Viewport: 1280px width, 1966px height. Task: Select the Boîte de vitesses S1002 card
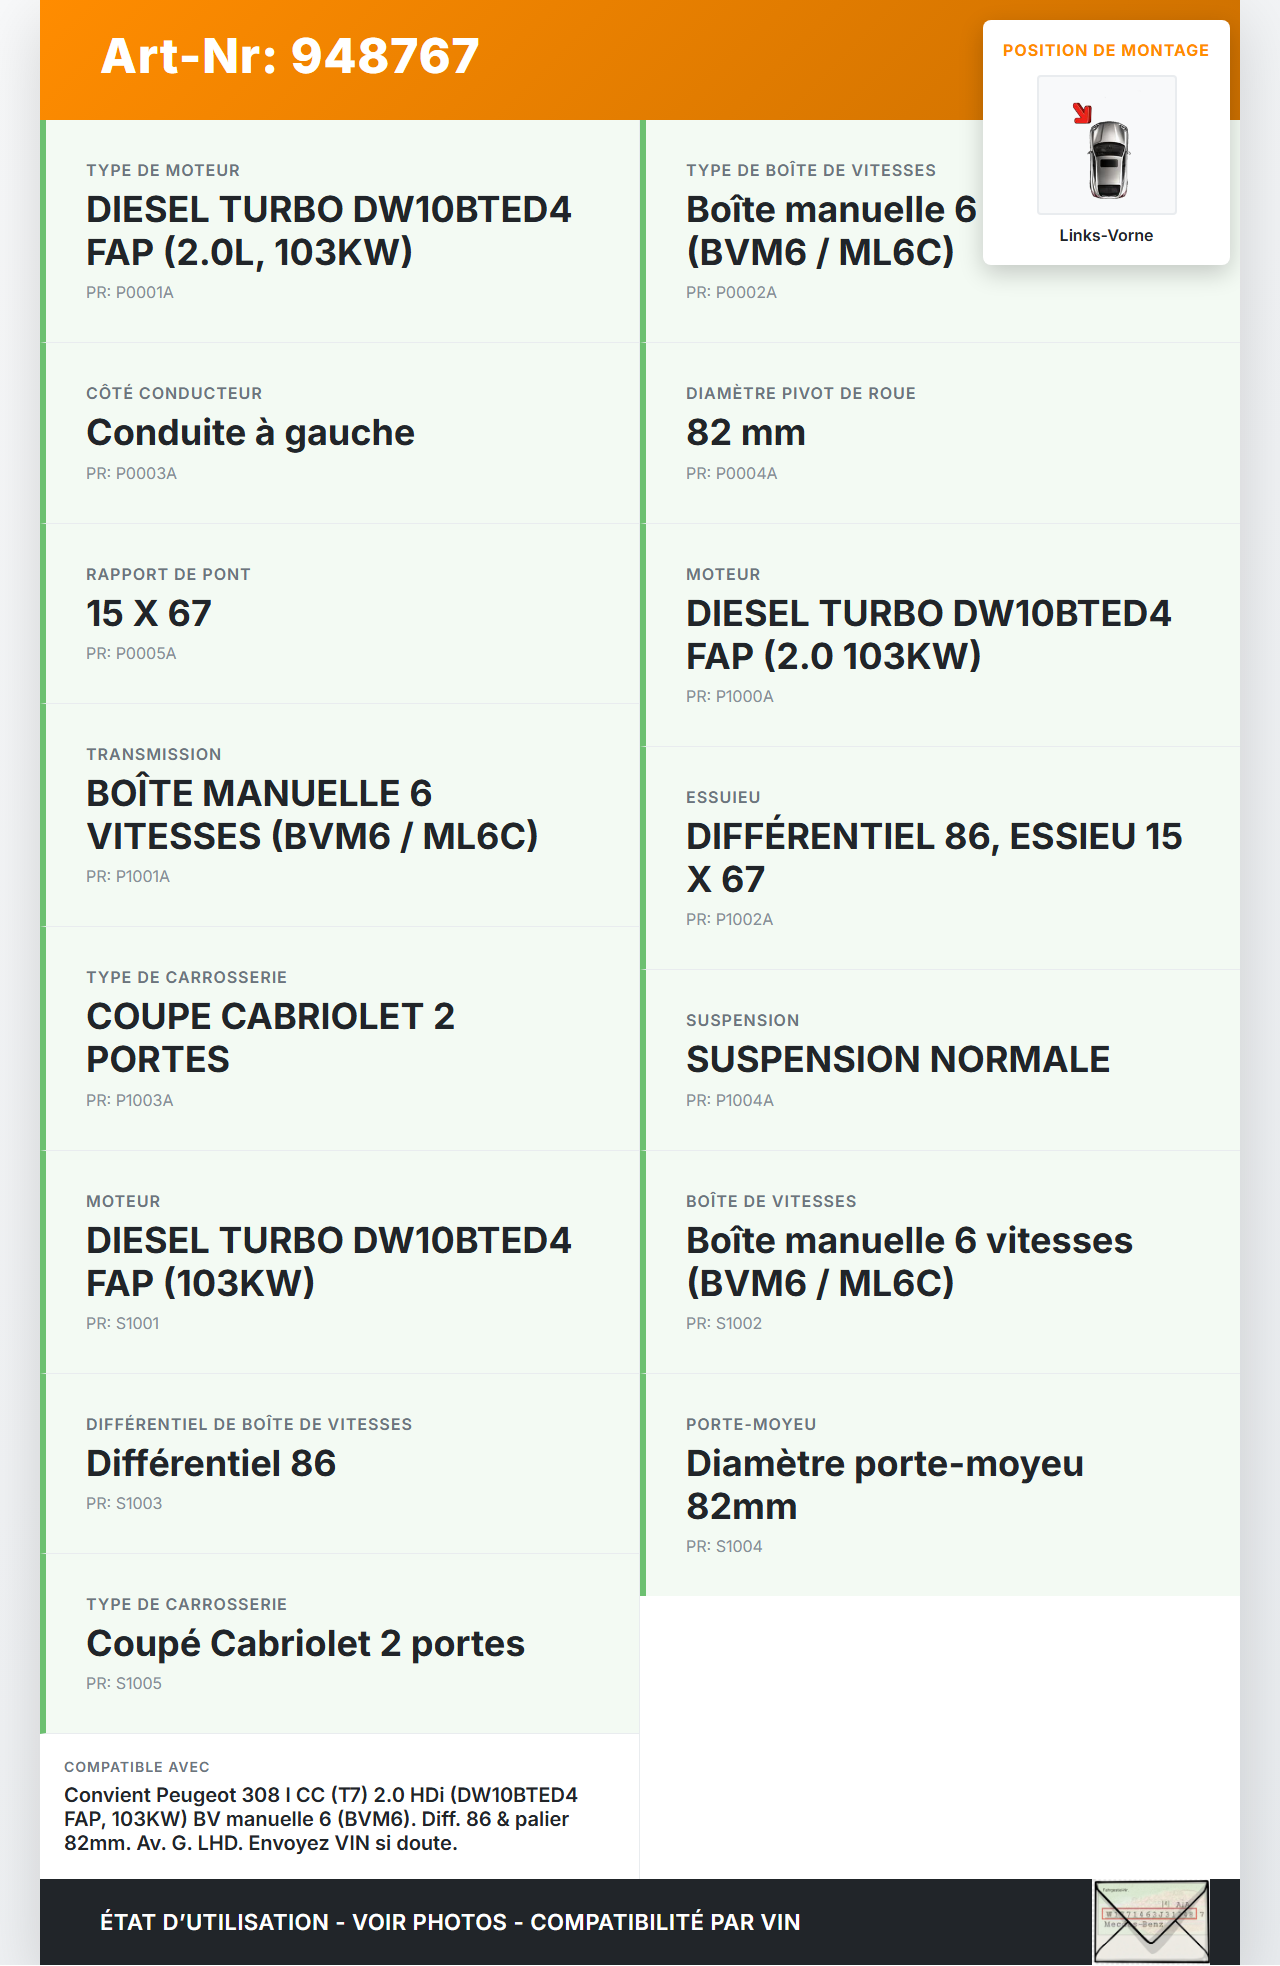940,1261
